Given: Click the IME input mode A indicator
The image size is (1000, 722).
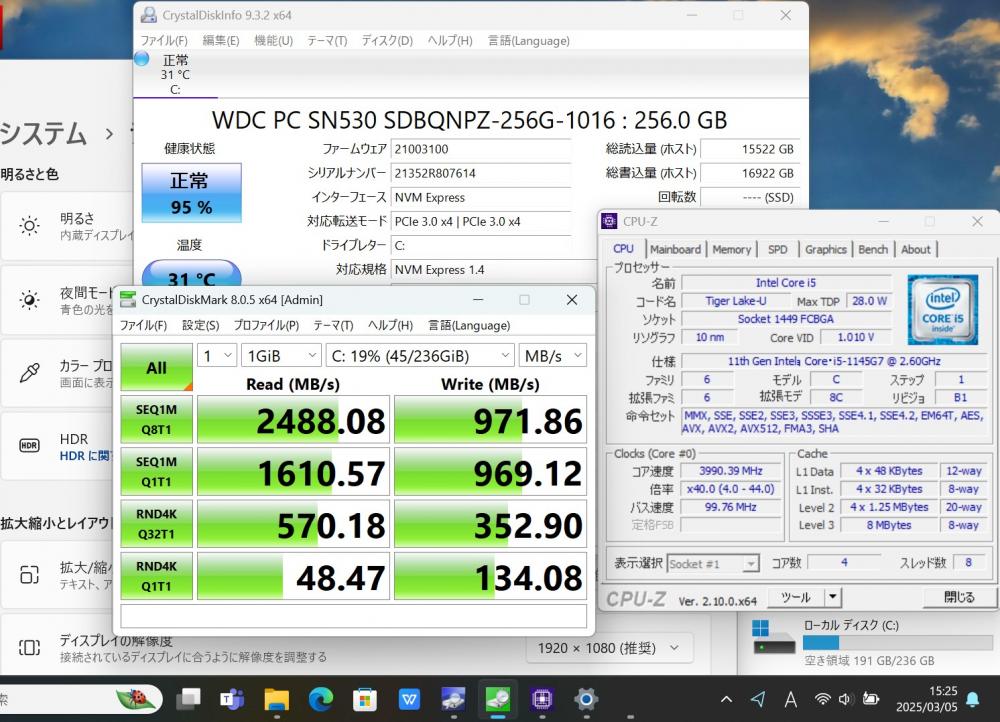Looking at the screenshot, I should pyautogui.click(x=791, y=700).
